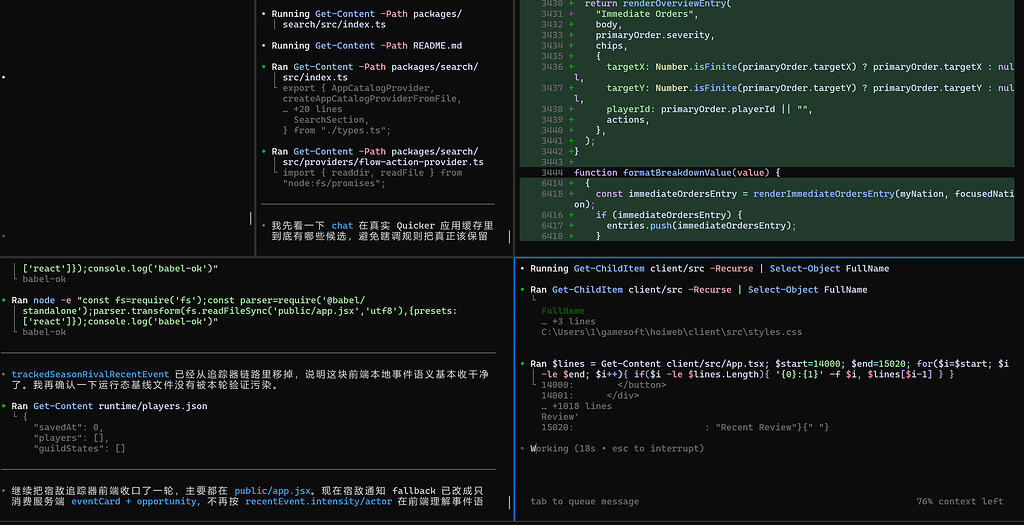Screen dimensions: 1024x525
Task: Focus the 'tab to queue message' prompt
Action: 584,501
